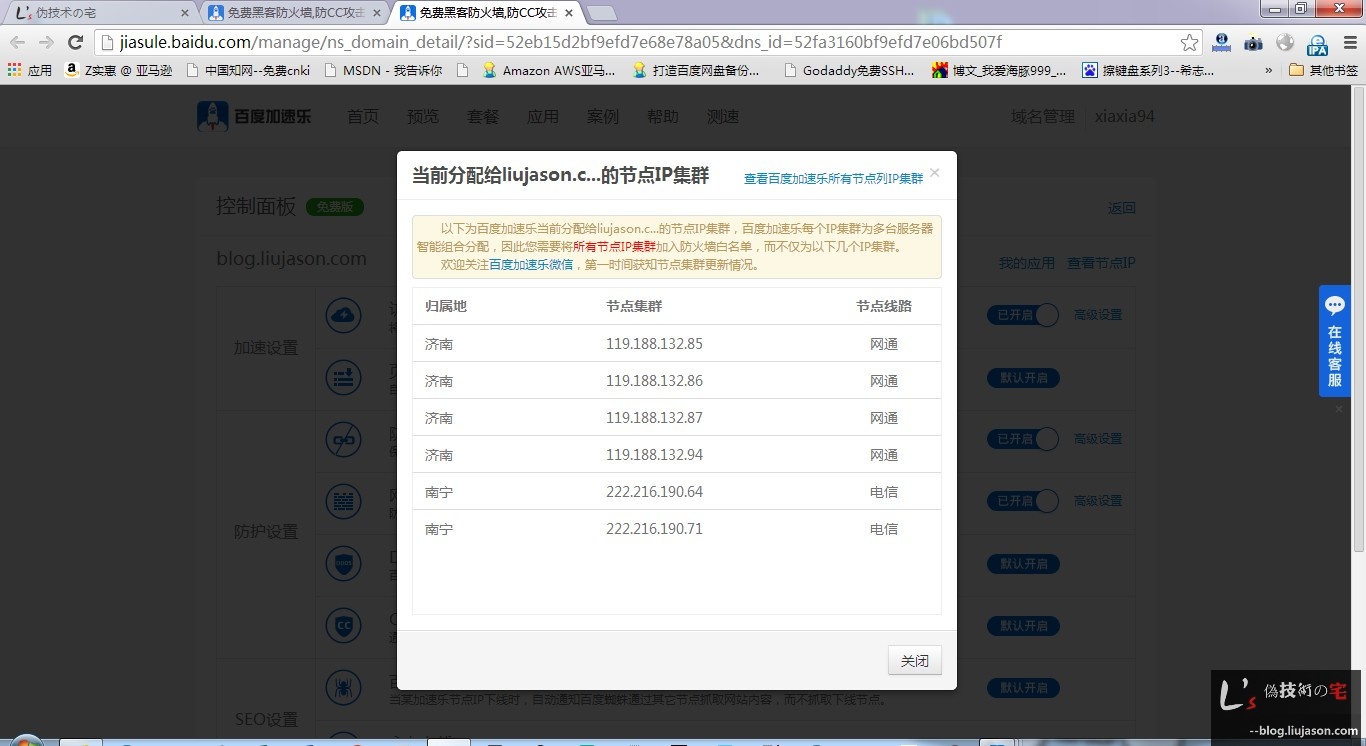Open the 帮助 menu in site navigation

[x=662, y=116]
